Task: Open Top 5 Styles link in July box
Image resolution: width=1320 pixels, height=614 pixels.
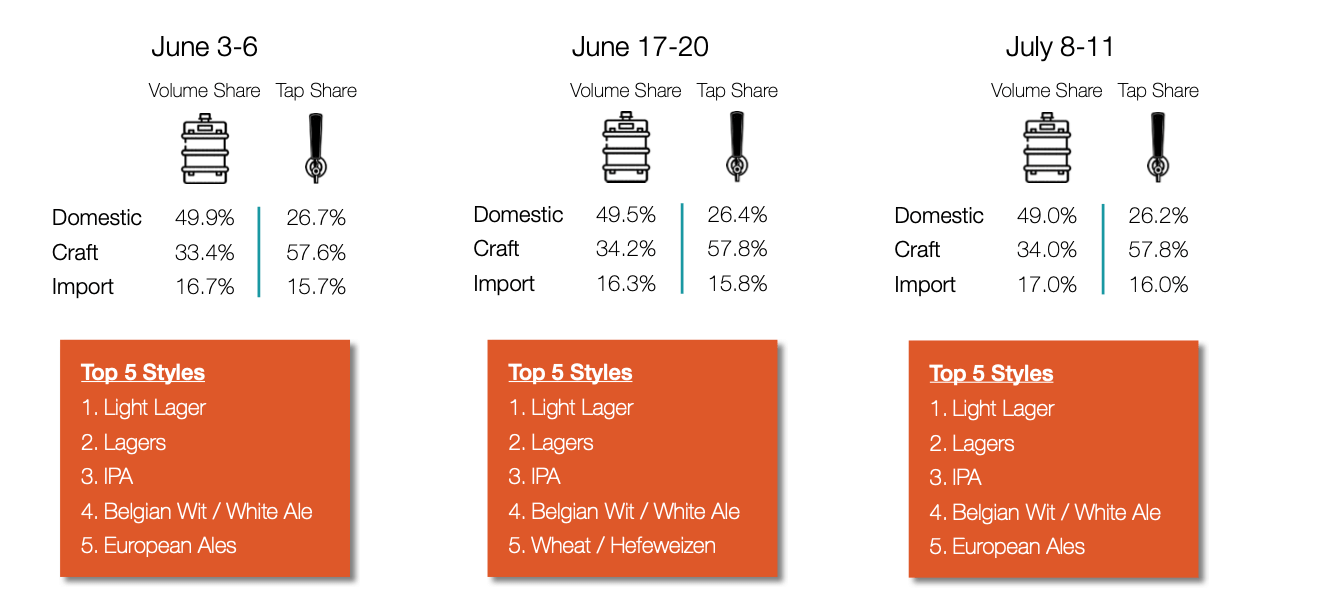Action: pos(991,374)
